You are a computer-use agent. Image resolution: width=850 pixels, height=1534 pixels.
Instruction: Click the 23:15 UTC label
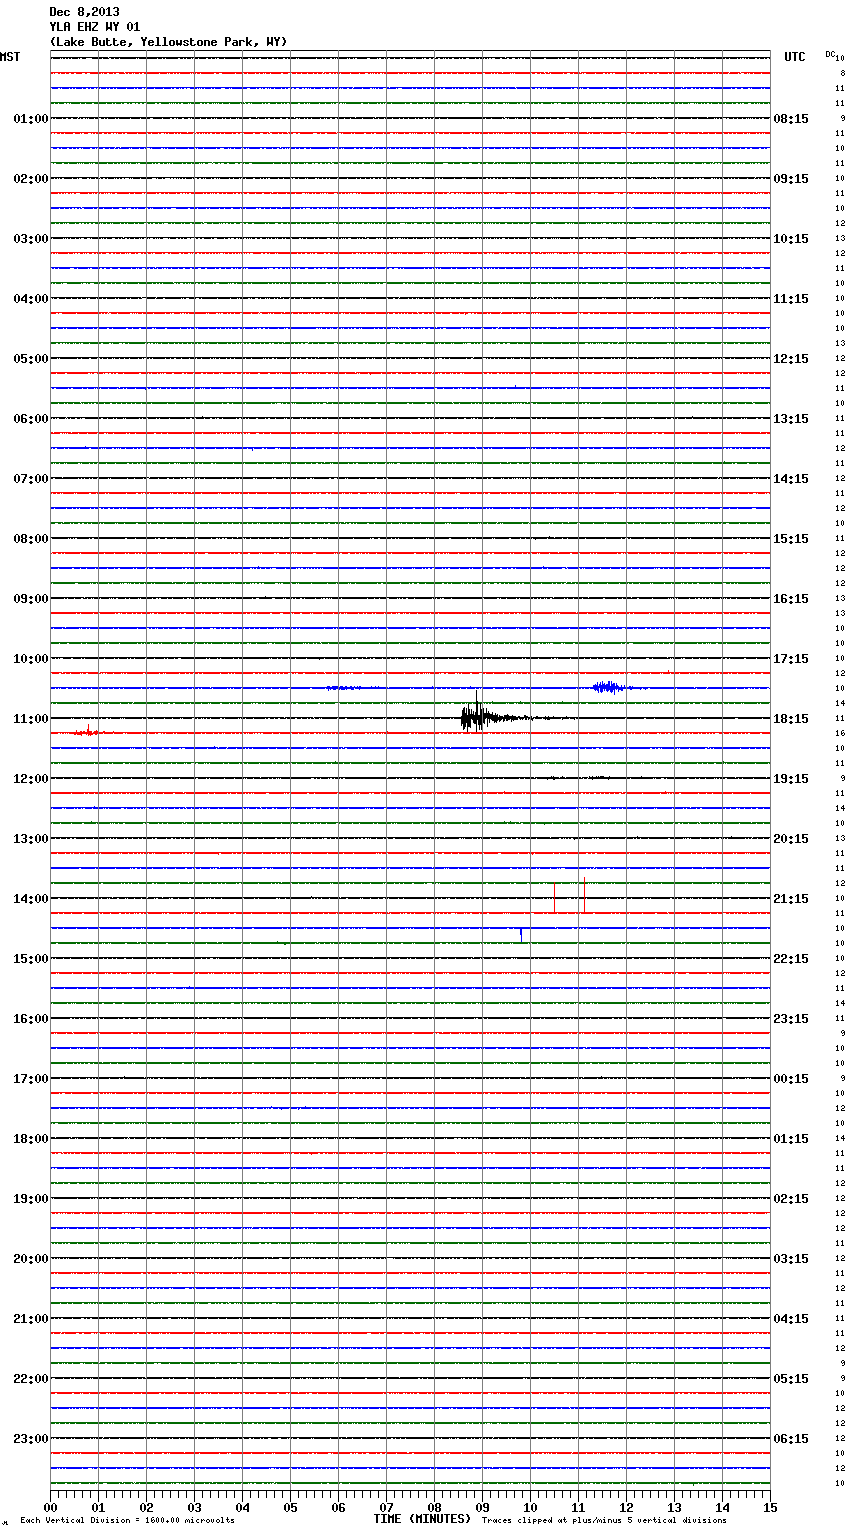[x=791, y=1019]
